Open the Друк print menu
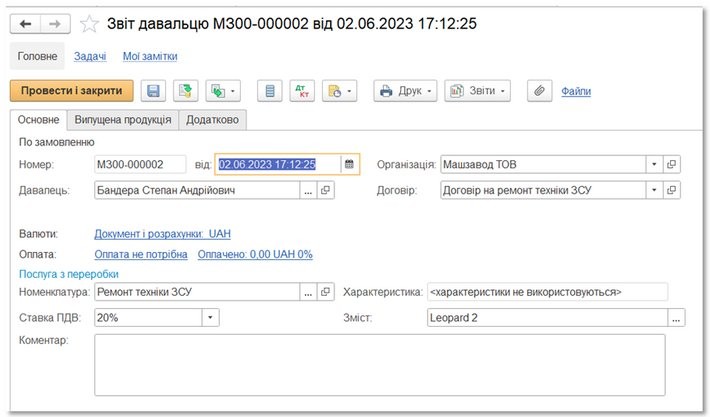 tap(405, 91)
